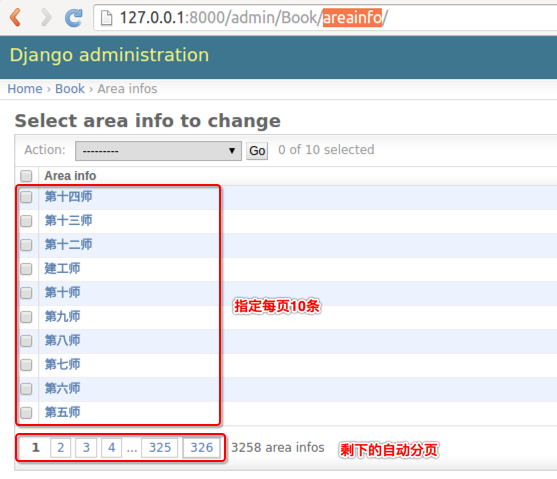Check the box for 第十四师

coord(26,197)
